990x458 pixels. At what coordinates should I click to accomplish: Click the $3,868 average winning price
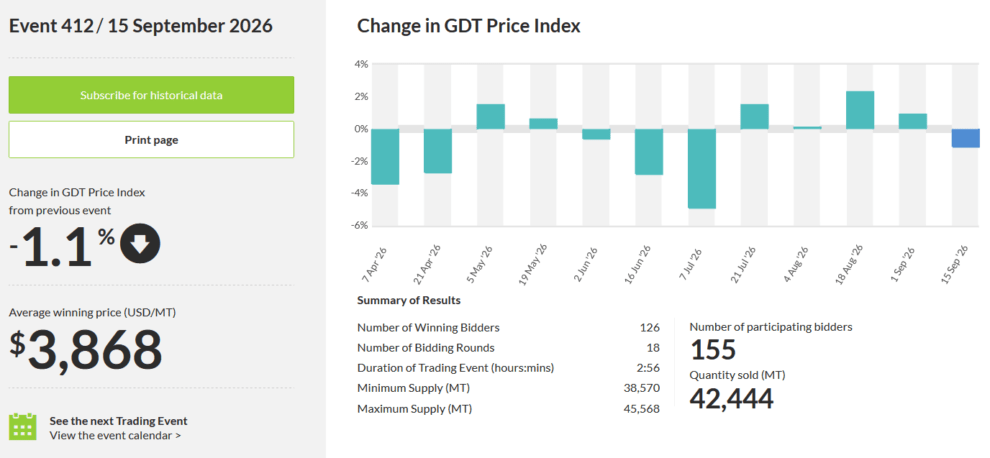pyautogui.click(x=86, y=349)
